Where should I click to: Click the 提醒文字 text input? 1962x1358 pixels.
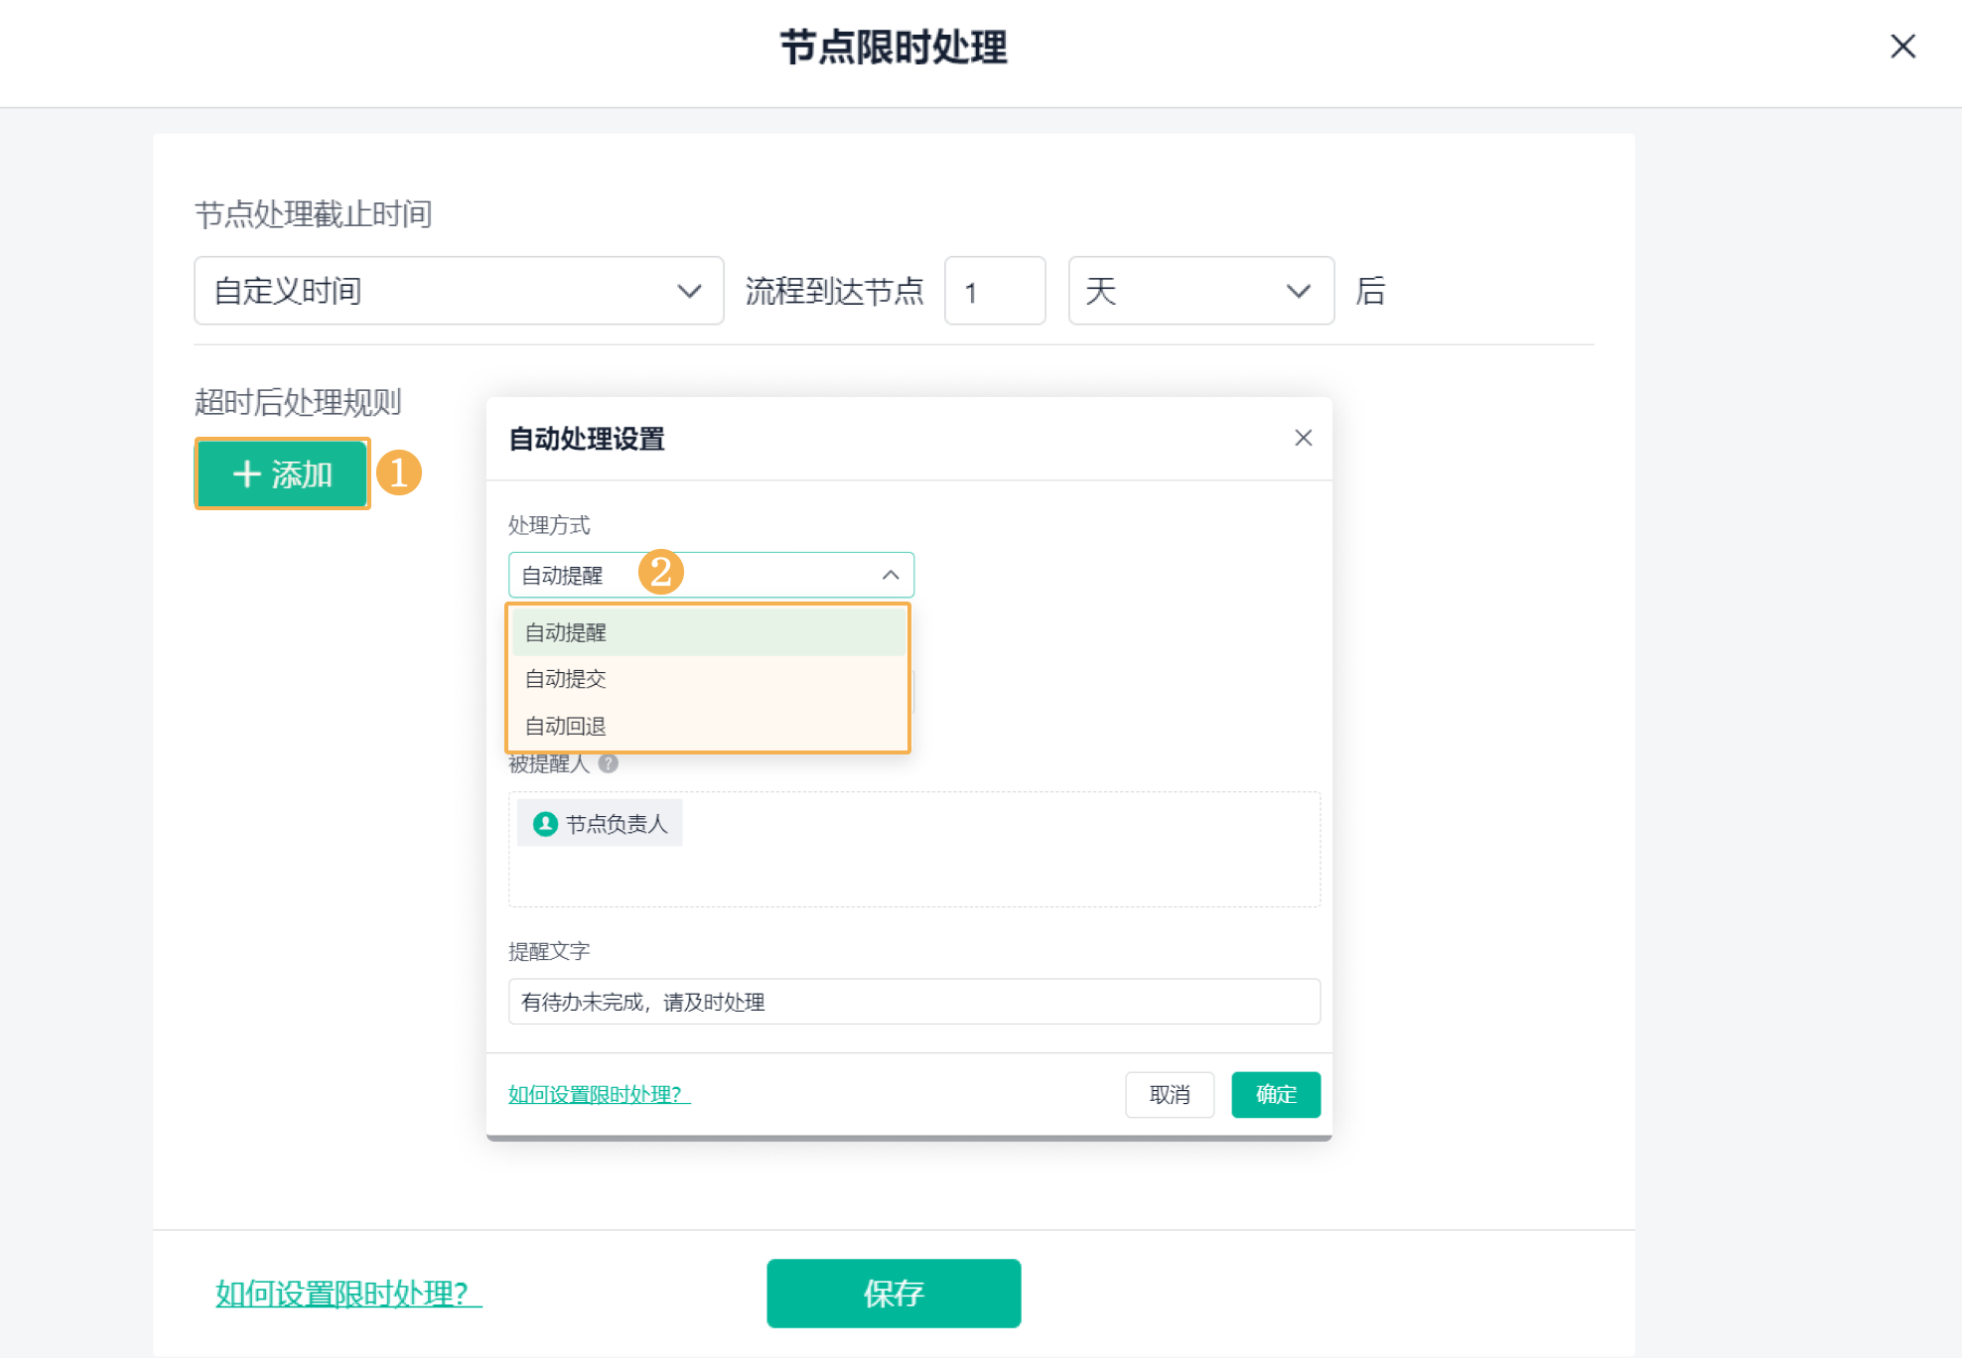914,1001
